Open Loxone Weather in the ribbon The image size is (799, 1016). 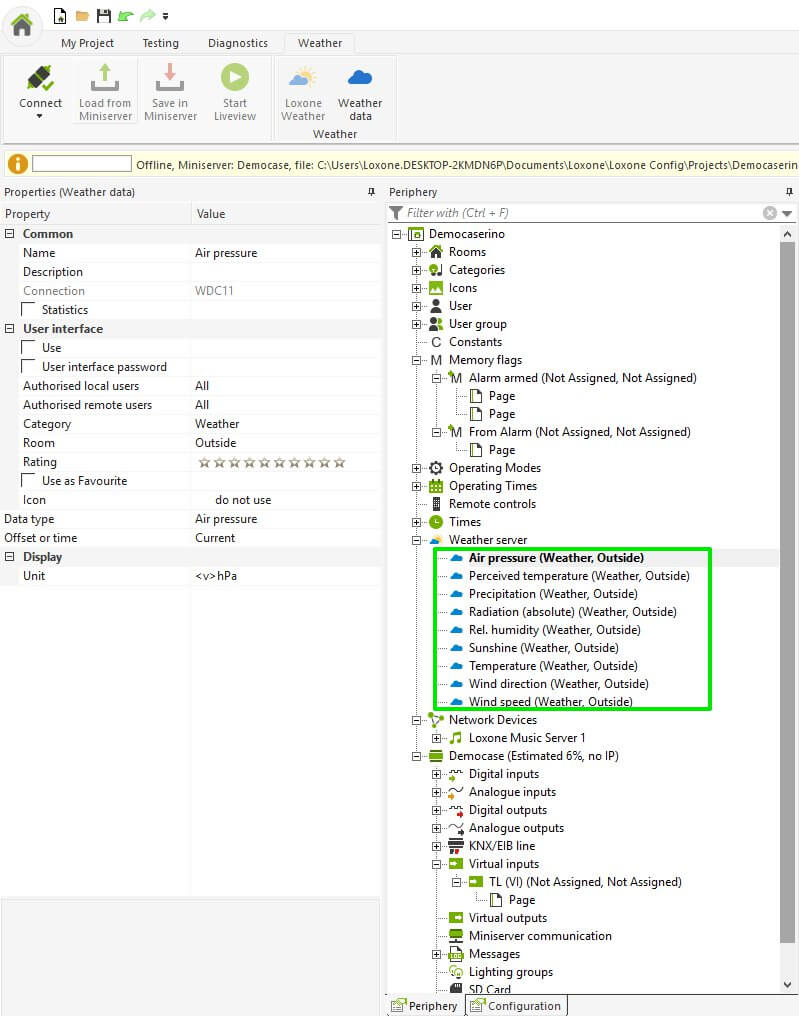coord(303,80)
